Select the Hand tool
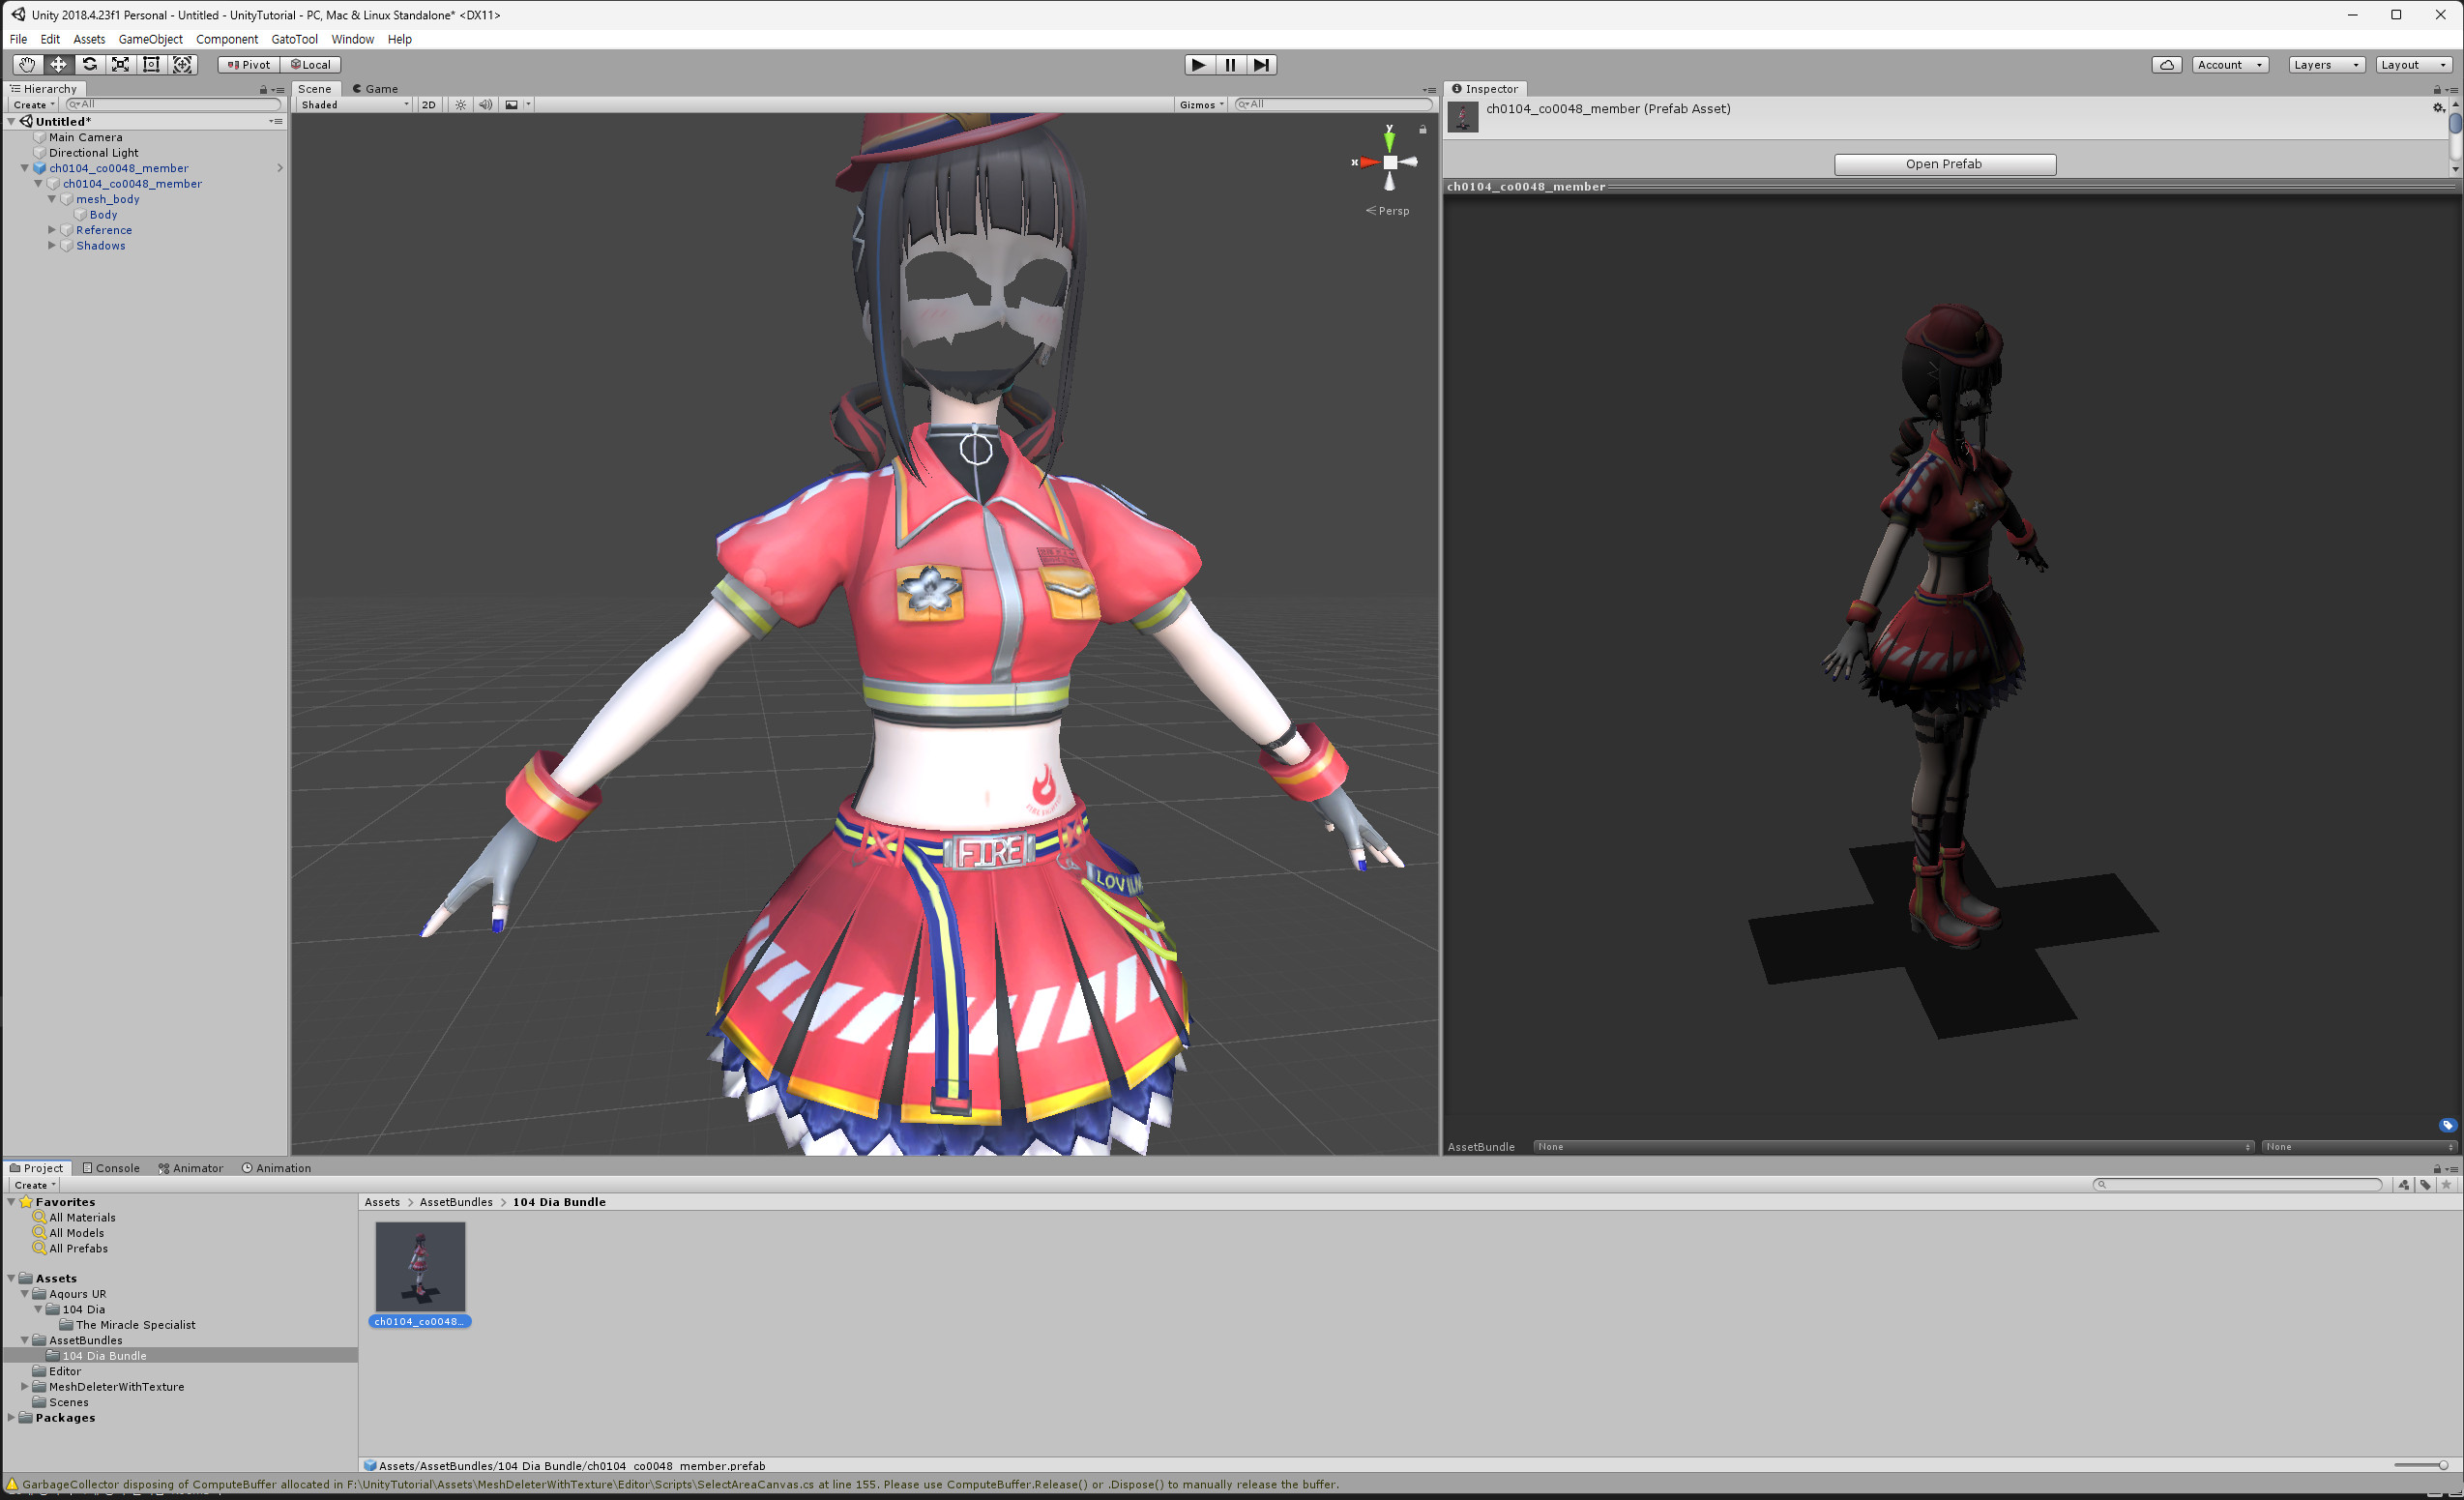This screenshot has width=2464, height=1500. coord(27,65)
